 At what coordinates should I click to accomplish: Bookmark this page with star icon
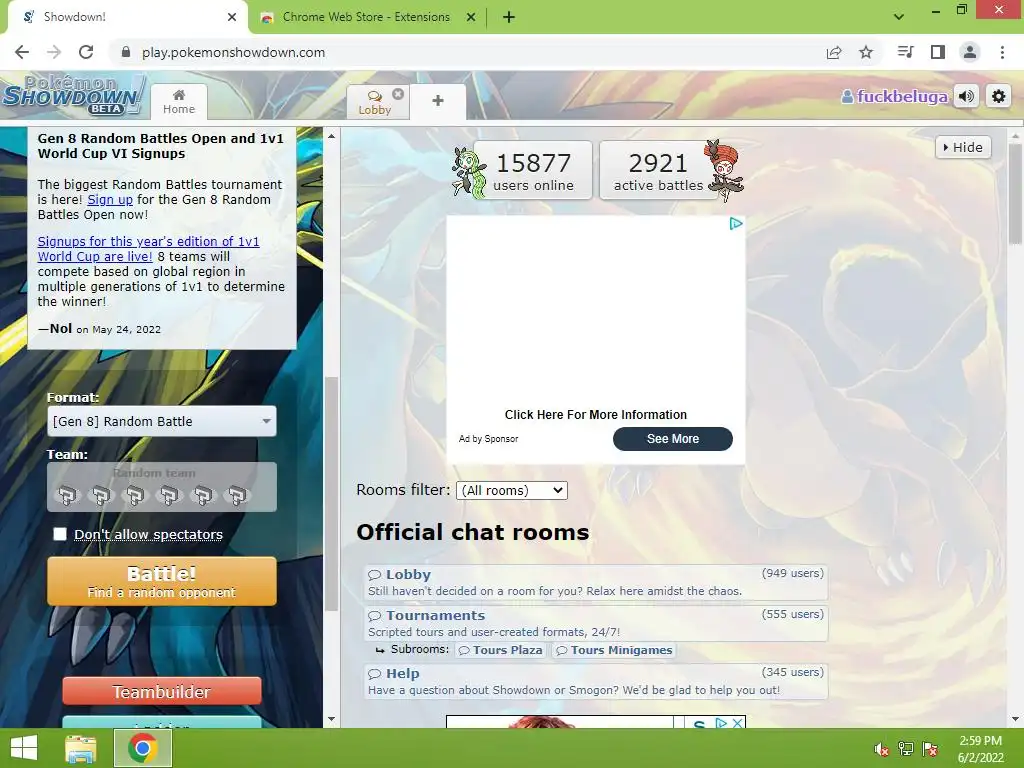coord(866,52)
